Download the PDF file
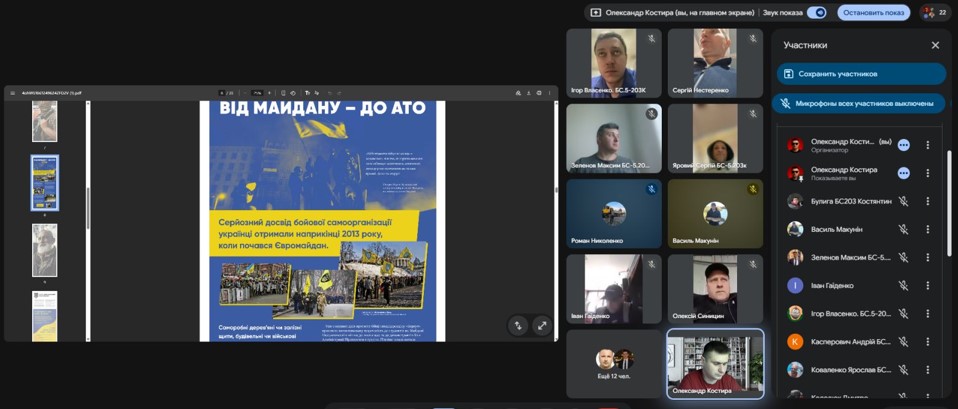Viewport: 958px width, 409px height. pos(529,93)
